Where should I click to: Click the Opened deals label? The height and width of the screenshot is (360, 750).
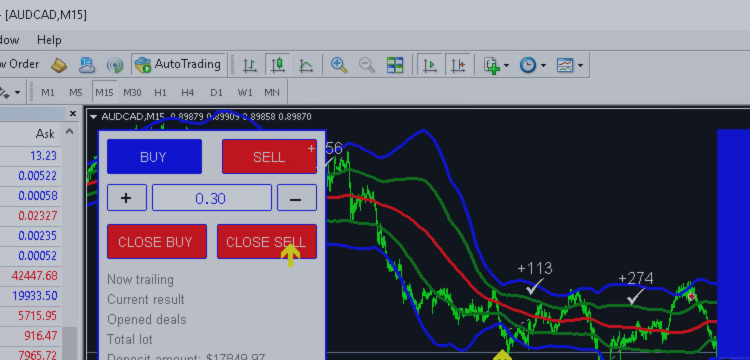coord(147,319)
